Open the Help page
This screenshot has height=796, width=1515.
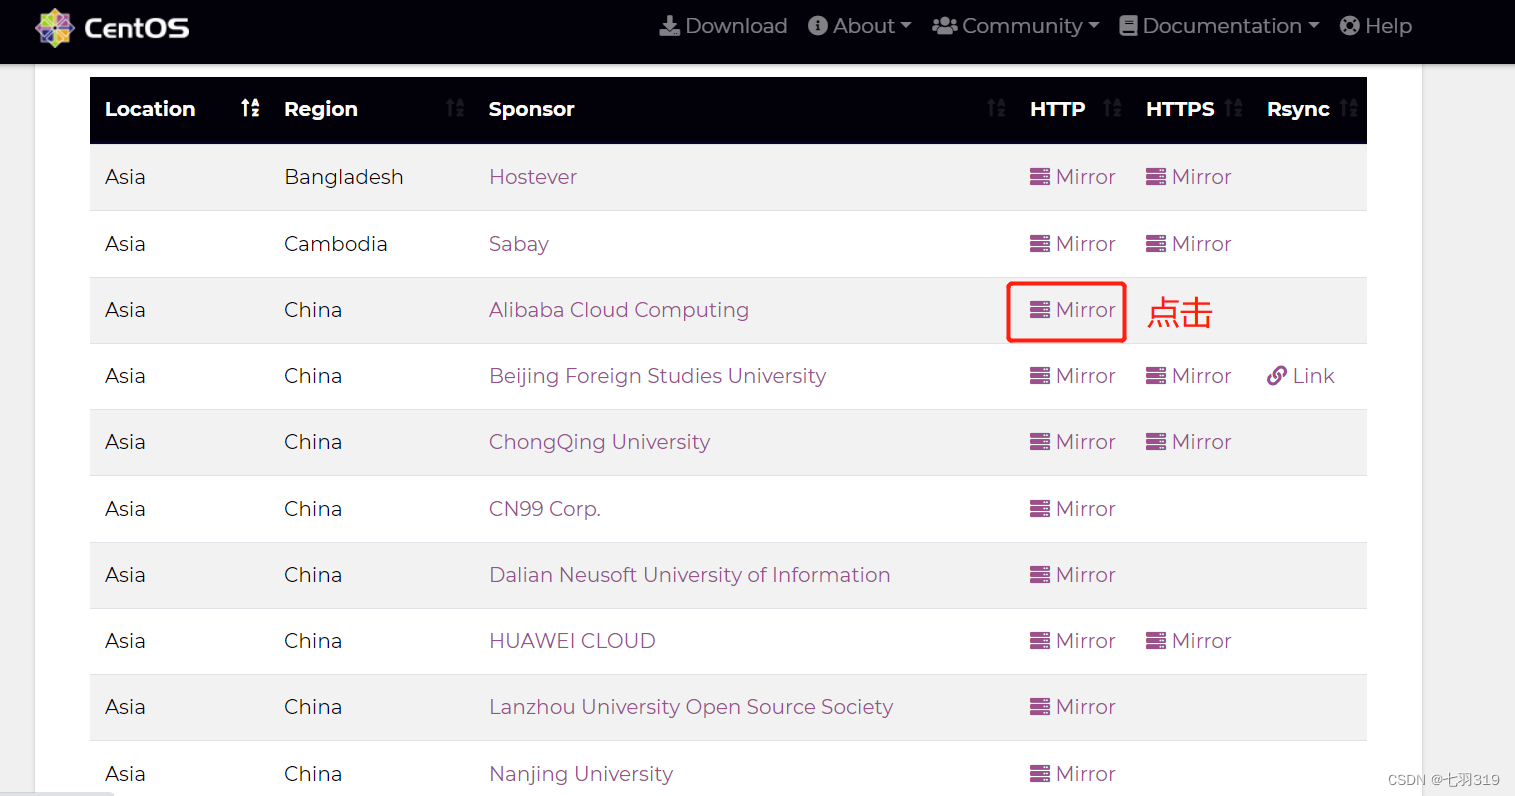[x=1376, y=26]
